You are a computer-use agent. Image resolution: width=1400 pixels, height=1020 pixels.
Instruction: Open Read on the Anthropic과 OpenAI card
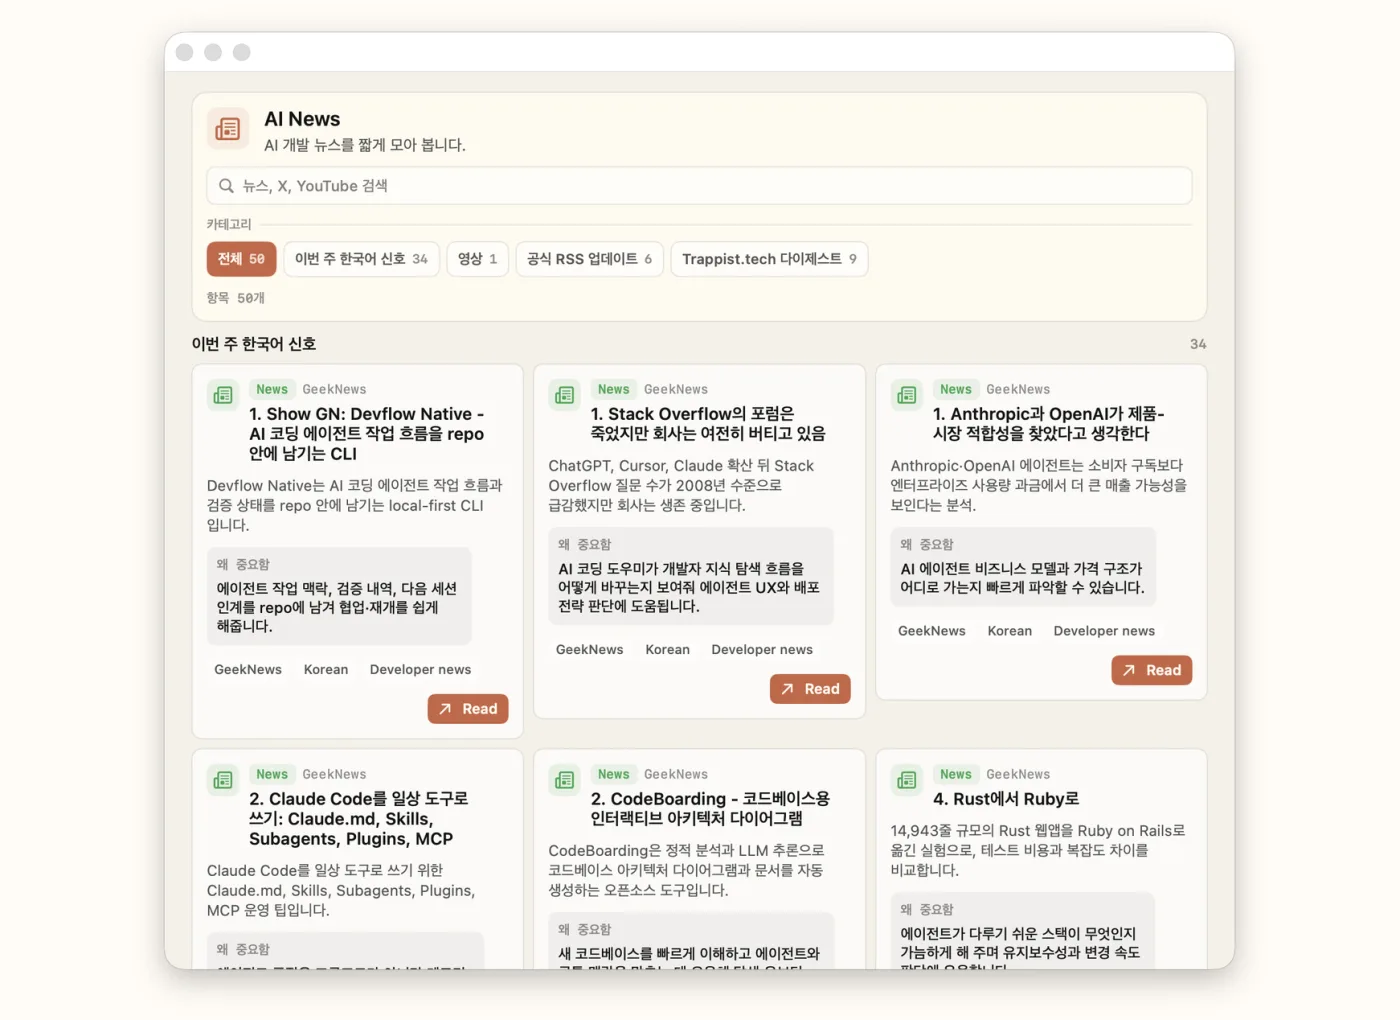click(x=1152, y=670)
